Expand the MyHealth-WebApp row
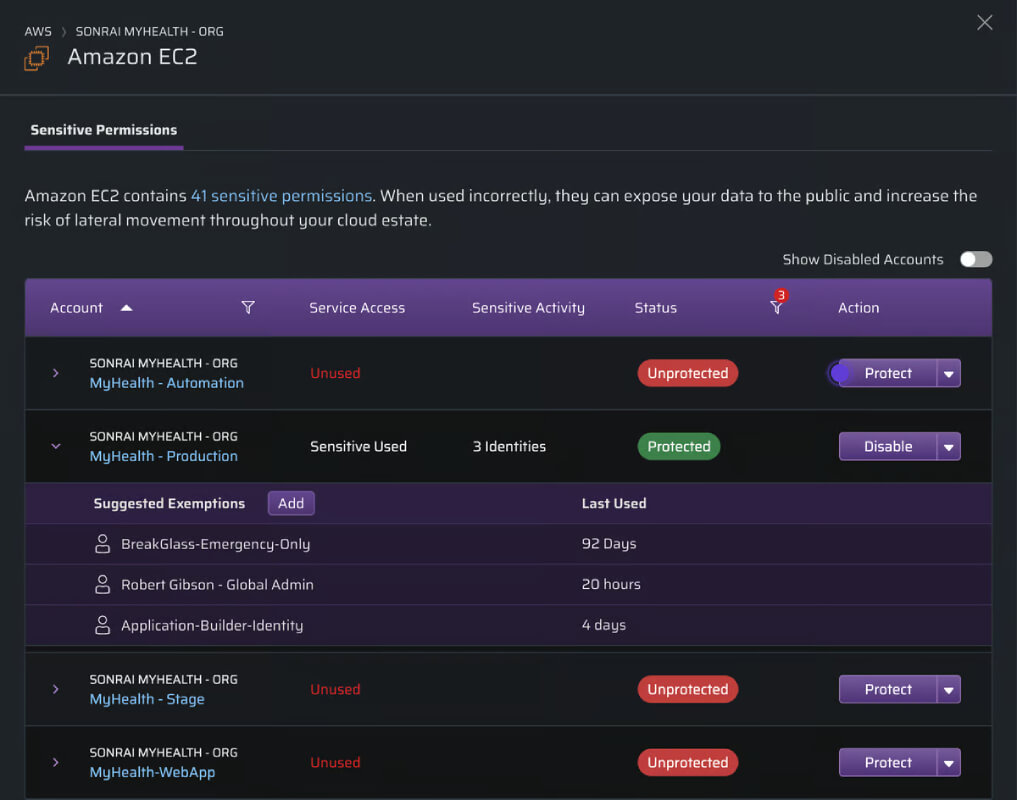Image resolution: width=1017 pixels, height=800 pixels. 56,762
